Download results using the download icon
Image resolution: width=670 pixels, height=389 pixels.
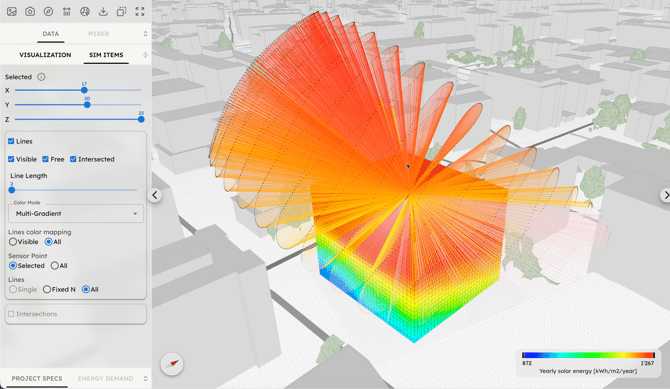pos(103,12)
